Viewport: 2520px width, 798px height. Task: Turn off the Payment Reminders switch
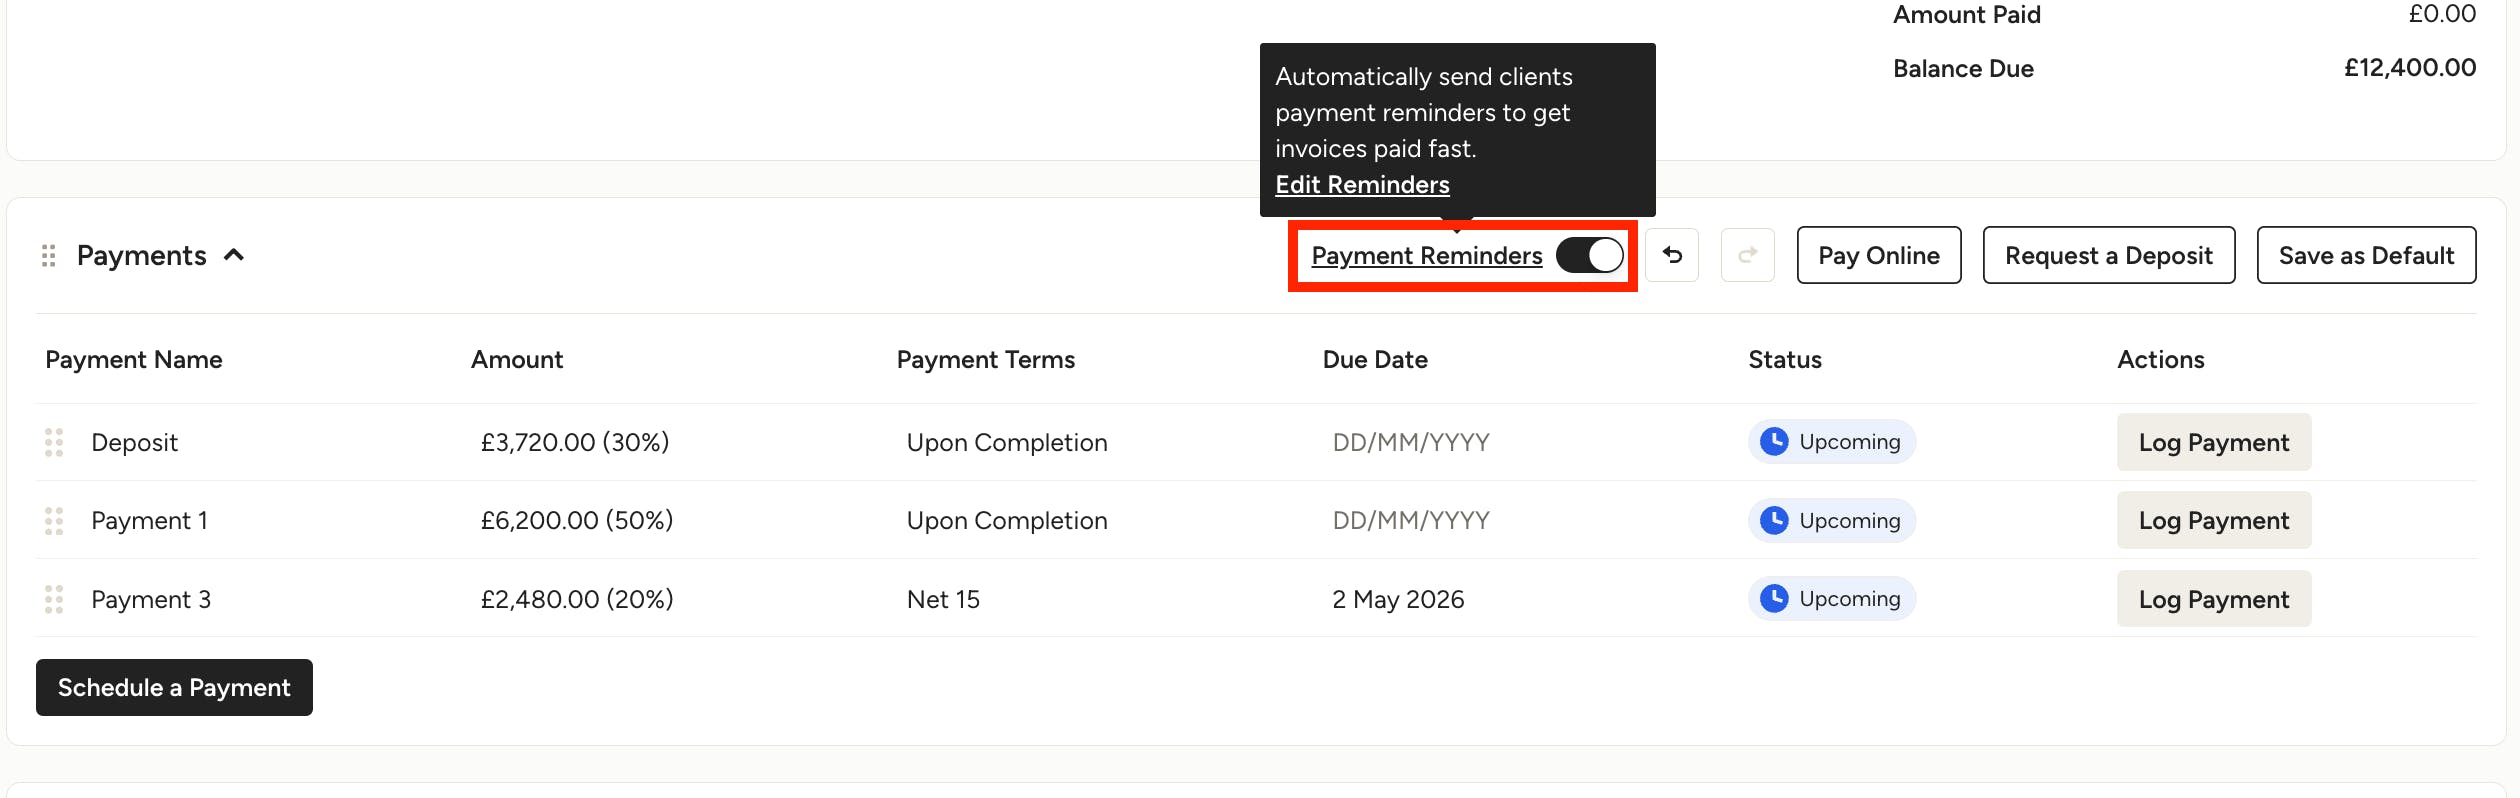[x=1590, y=255]
